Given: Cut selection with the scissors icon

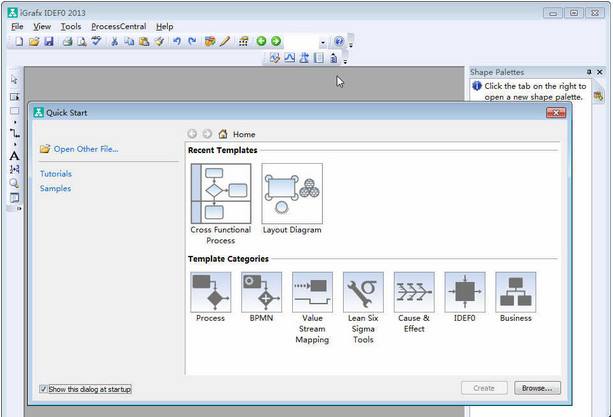Looking at the screenshot, I should tap(115, 41).
